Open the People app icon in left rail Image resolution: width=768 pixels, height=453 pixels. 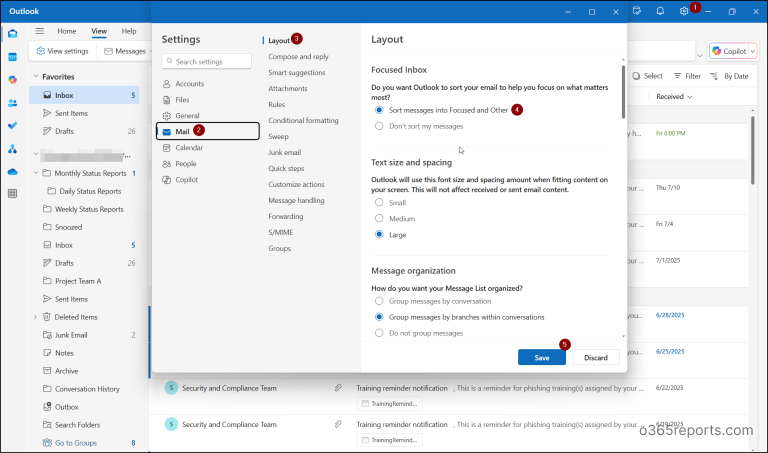coord(13,103)
